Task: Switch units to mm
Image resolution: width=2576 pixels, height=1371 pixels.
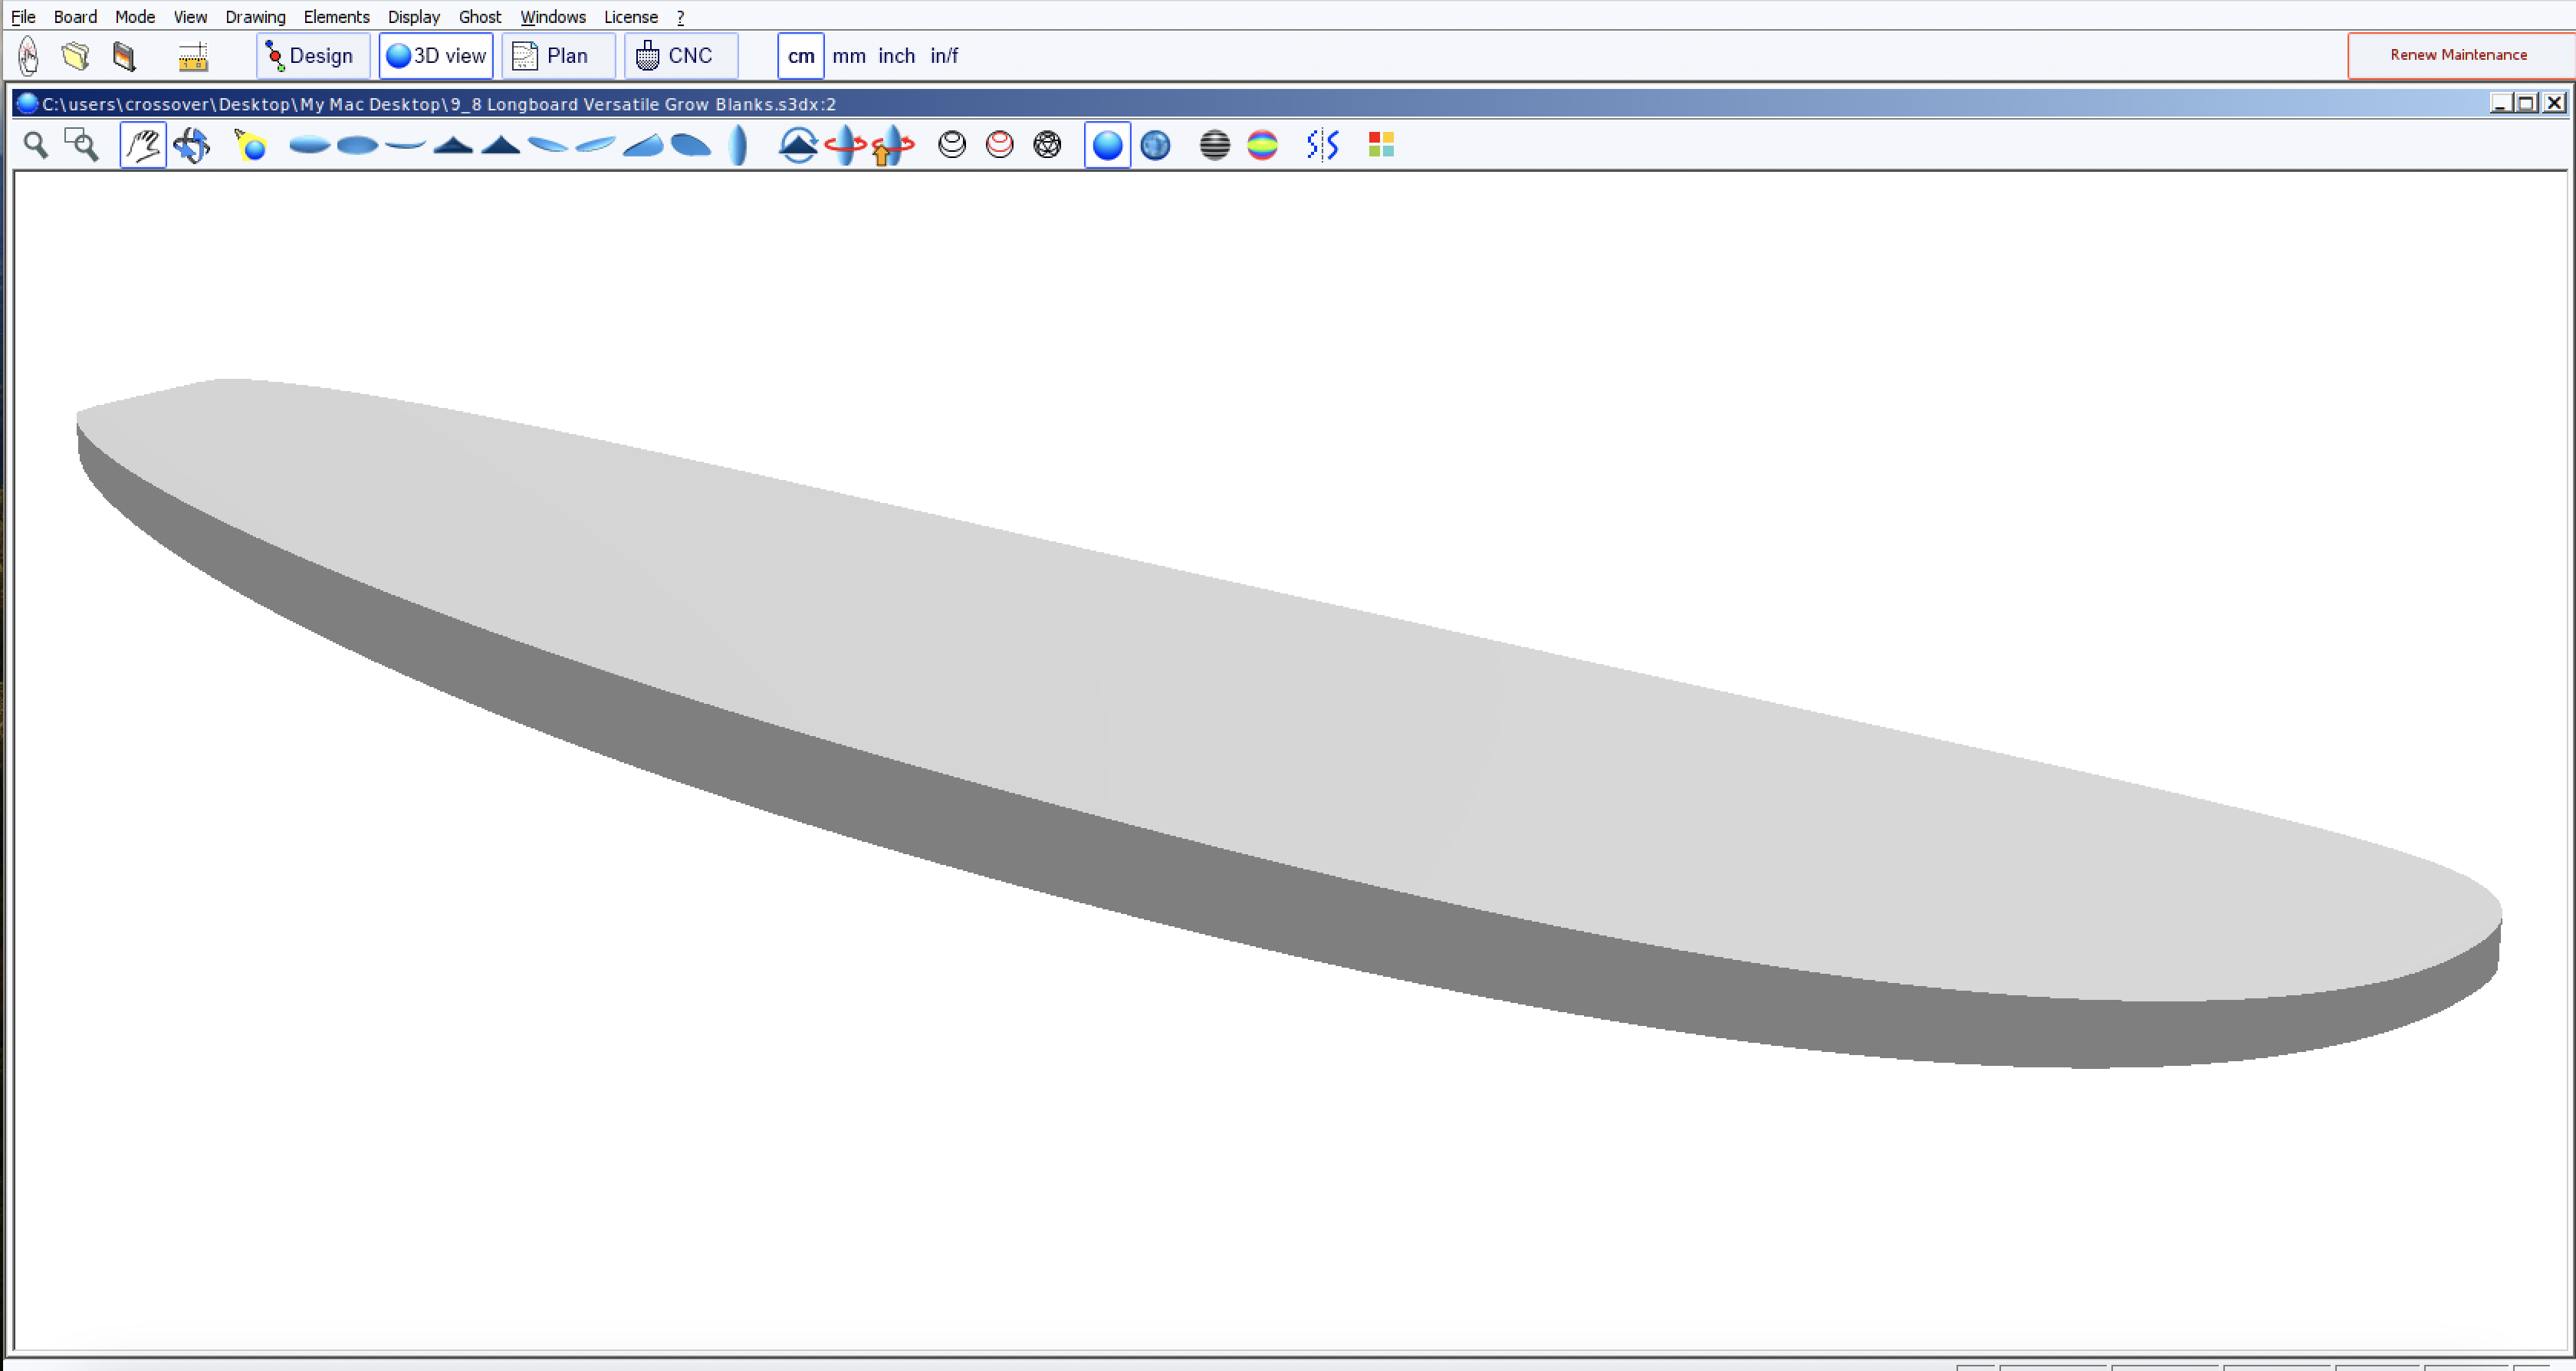Action: [848, 56]
